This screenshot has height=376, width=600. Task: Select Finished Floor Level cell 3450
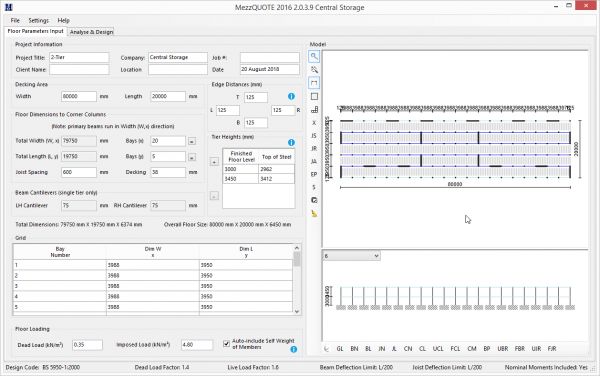coord(241,179)
